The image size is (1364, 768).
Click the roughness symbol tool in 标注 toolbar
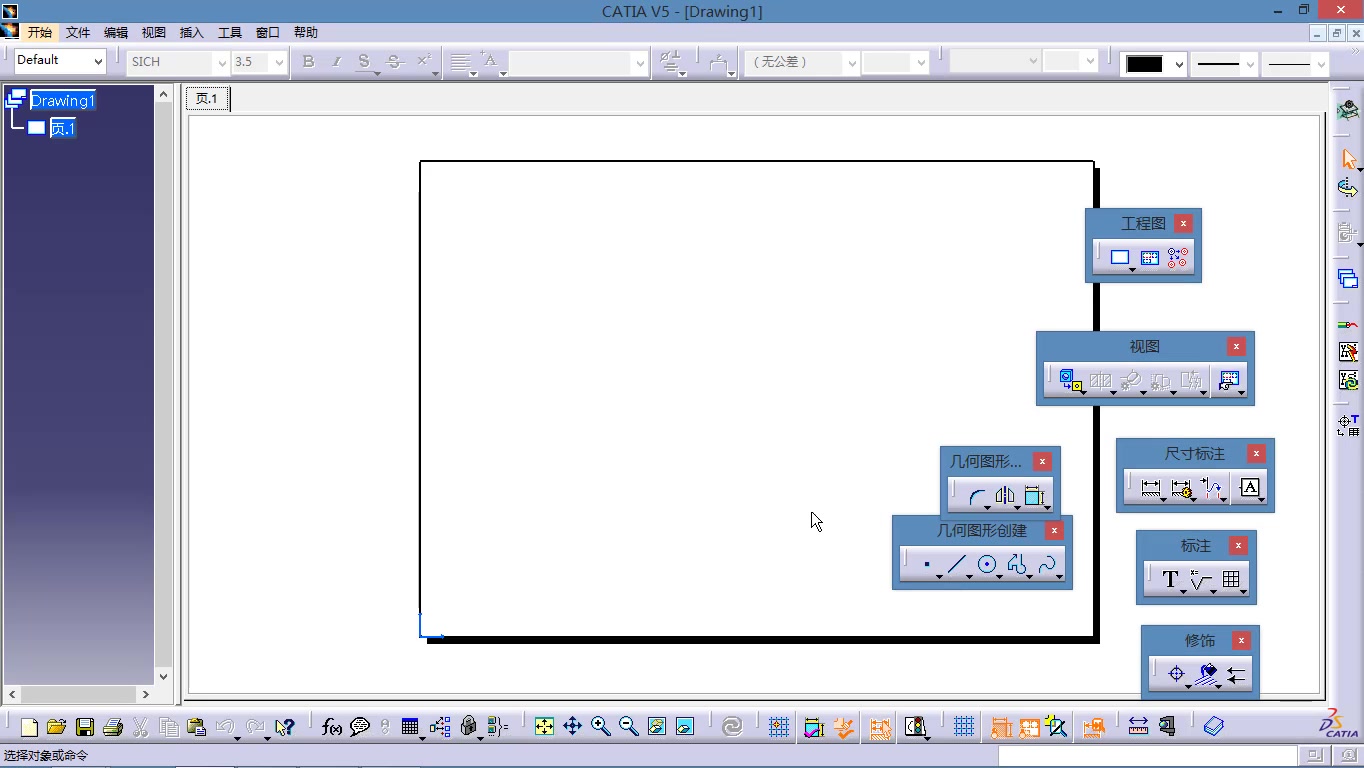tap(1201, 580)
